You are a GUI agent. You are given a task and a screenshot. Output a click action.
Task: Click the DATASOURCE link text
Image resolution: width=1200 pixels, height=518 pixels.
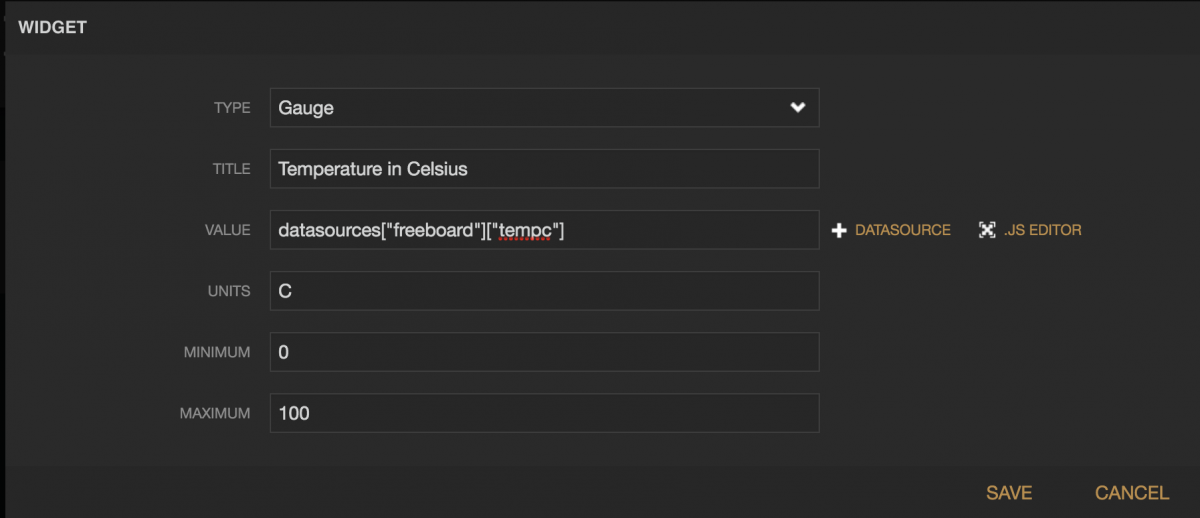tap(902, 230)
